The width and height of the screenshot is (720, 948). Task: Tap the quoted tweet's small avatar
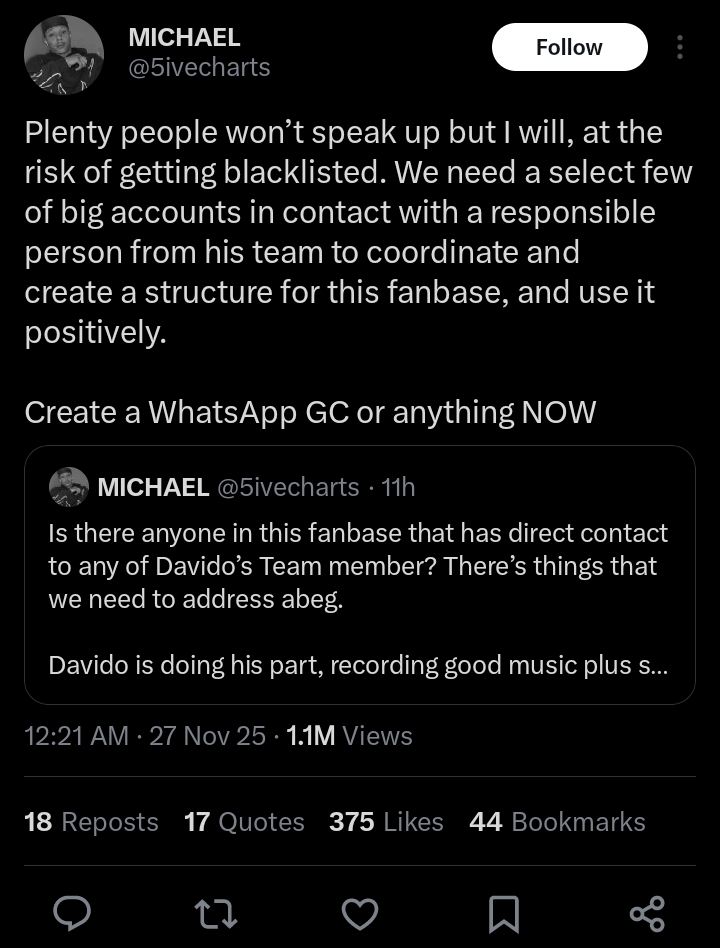(70, 487)
